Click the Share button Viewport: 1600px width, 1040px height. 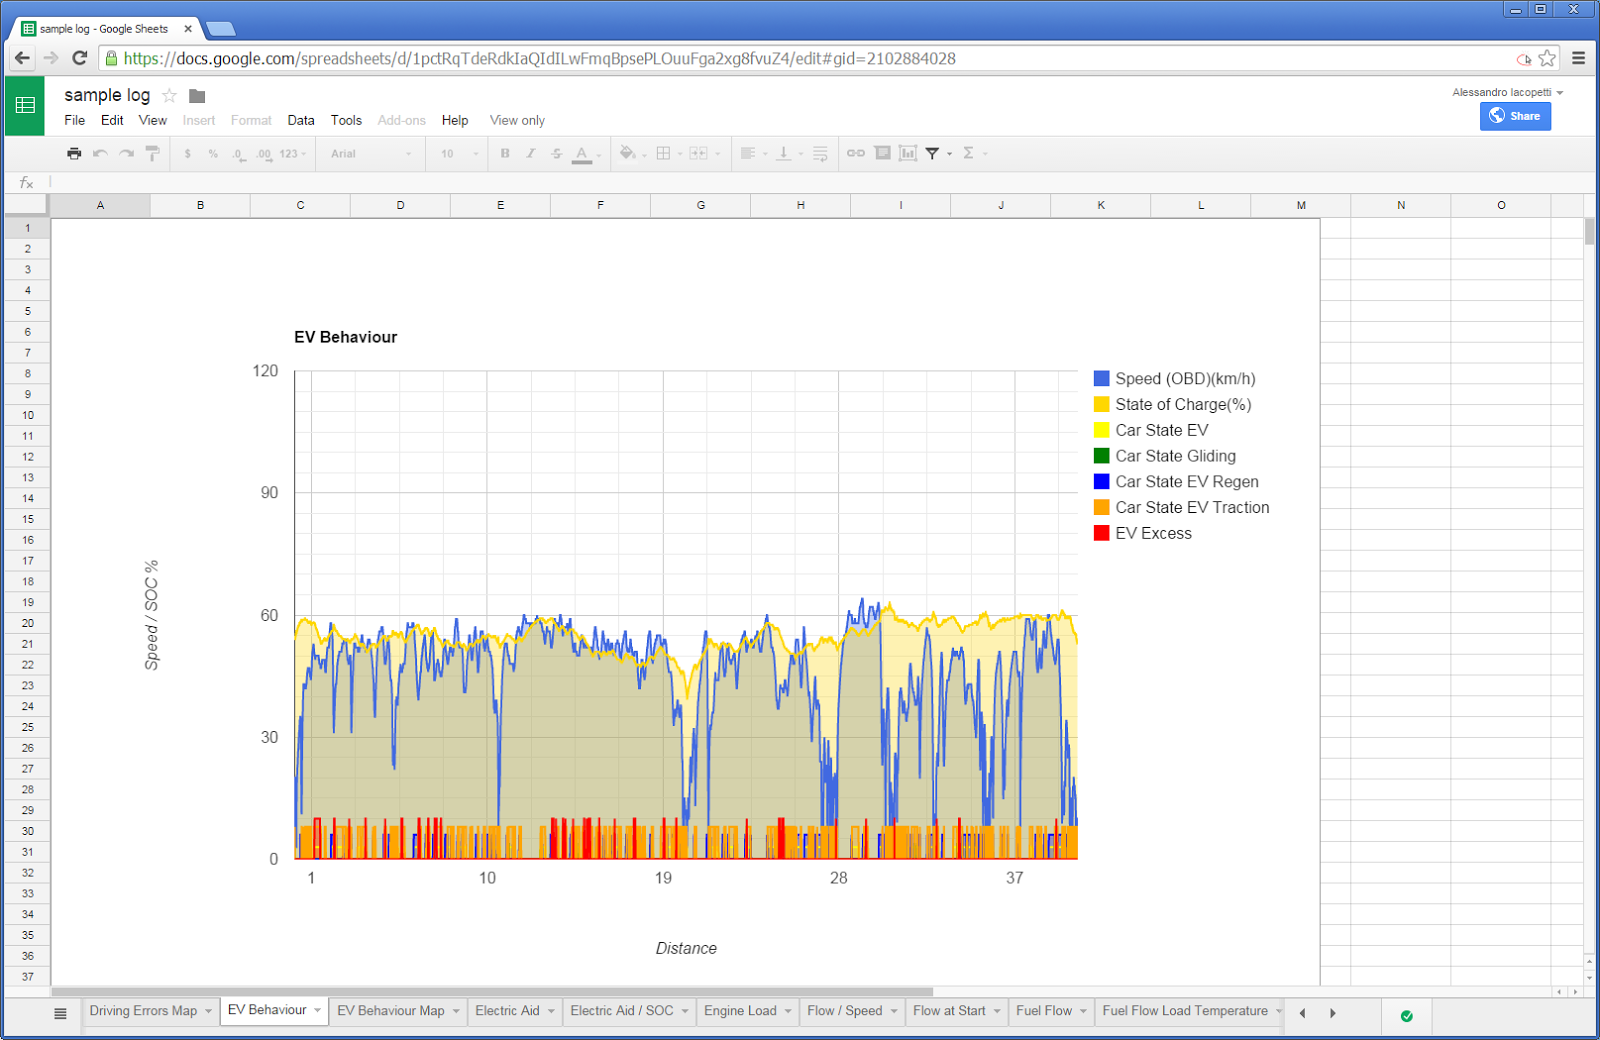click(x=1515, y=116)
